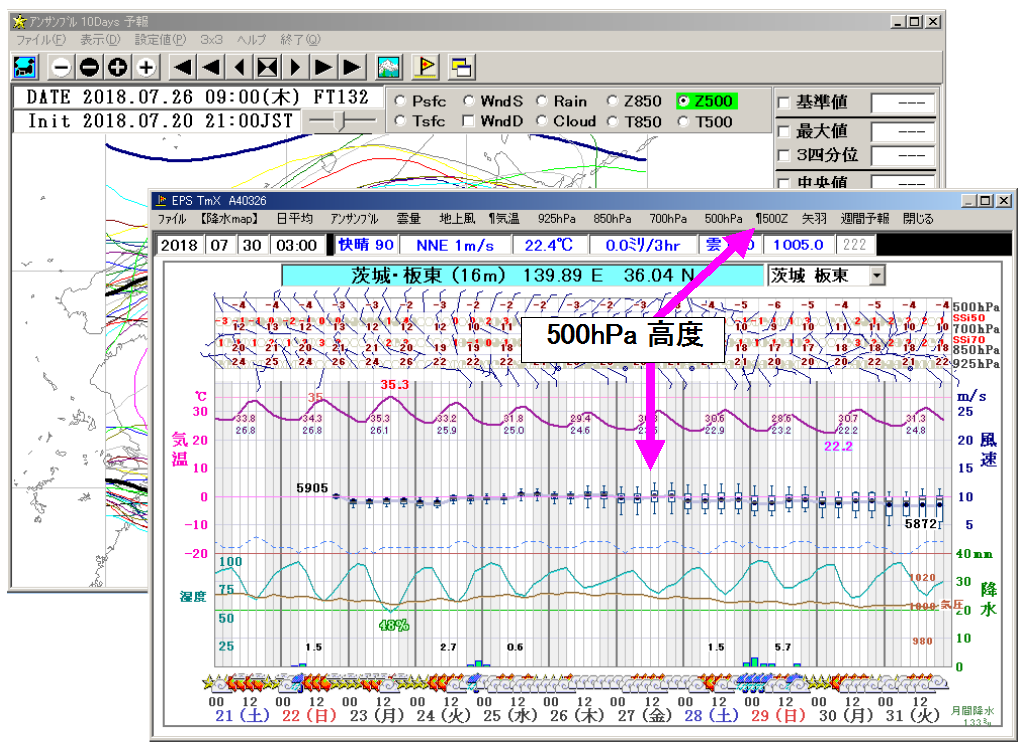The height and width of the screenshot is (756, 1033).
Task: Select the Psfc radio button
Action: tap(400, 101)
